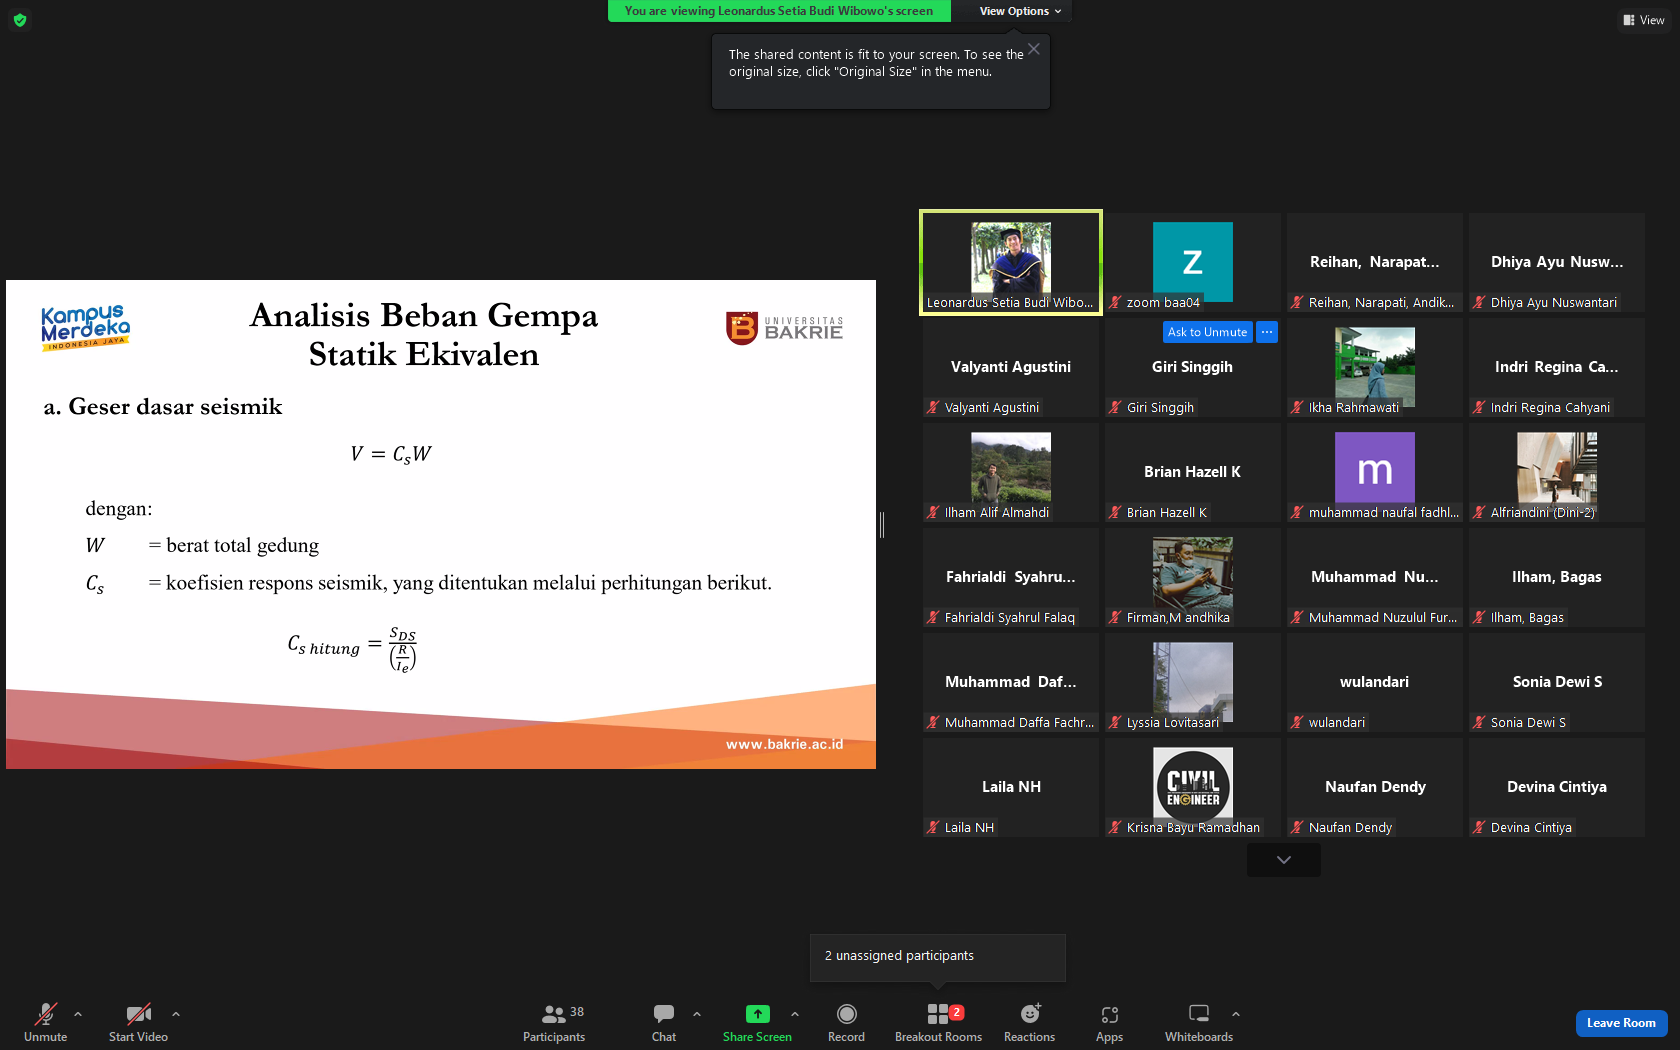Select zoom baa04 participant tile
The height and width of the screenshot is (1050, 1680).
(1193, 262)
